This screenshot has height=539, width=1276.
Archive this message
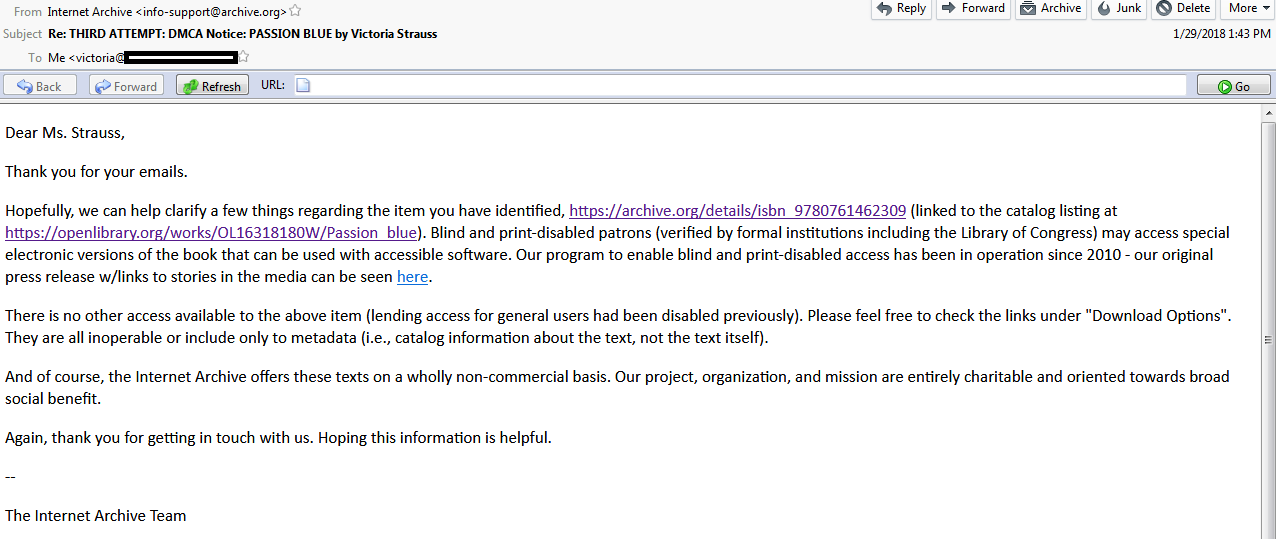point(1051,8)
